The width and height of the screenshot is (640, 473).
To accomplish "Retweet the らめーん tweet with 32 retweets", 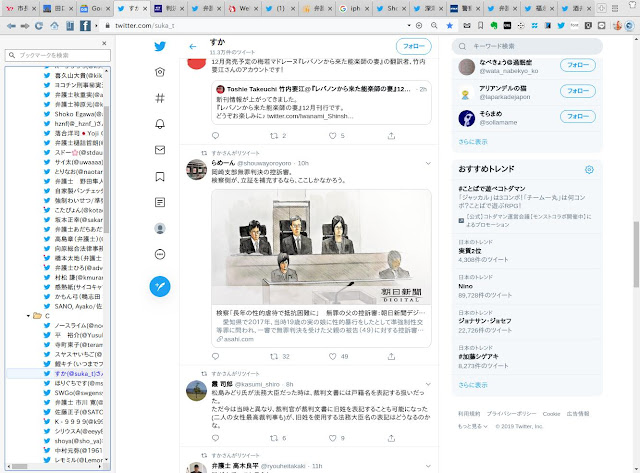I will [x=274, y=356].
